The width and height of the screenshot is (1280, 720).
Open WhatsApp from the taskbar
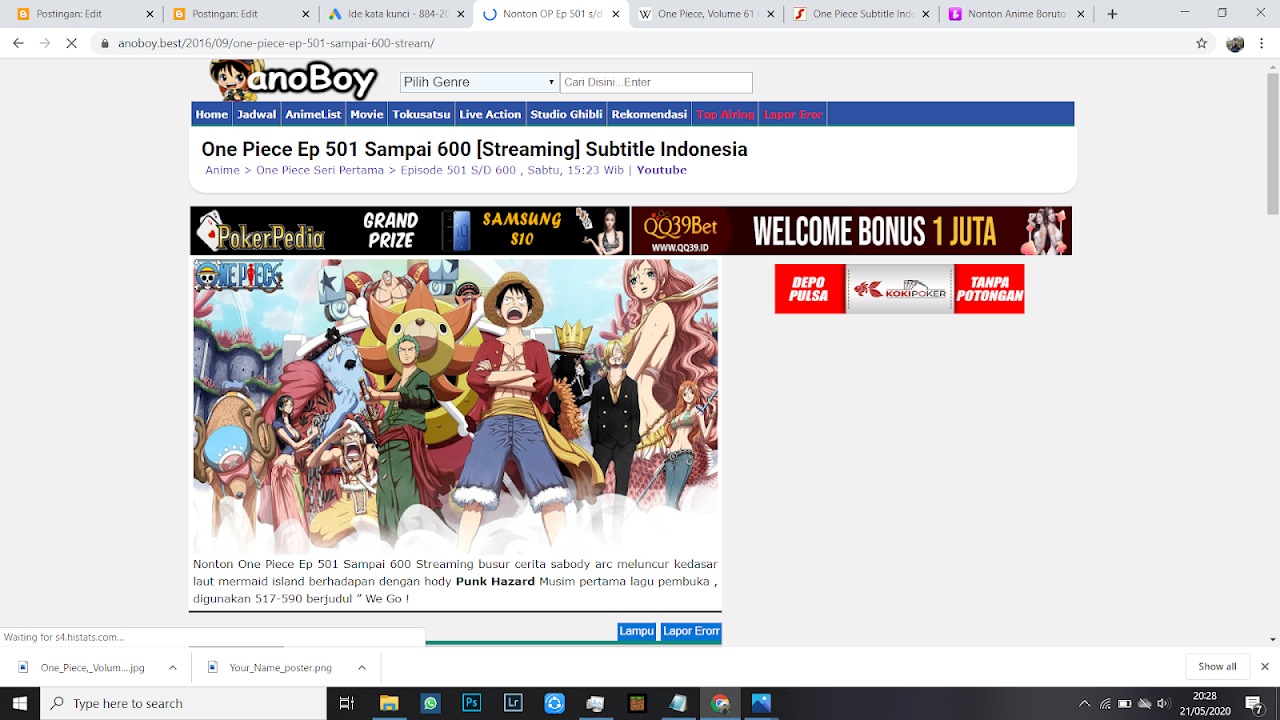(x=430, y=703)
